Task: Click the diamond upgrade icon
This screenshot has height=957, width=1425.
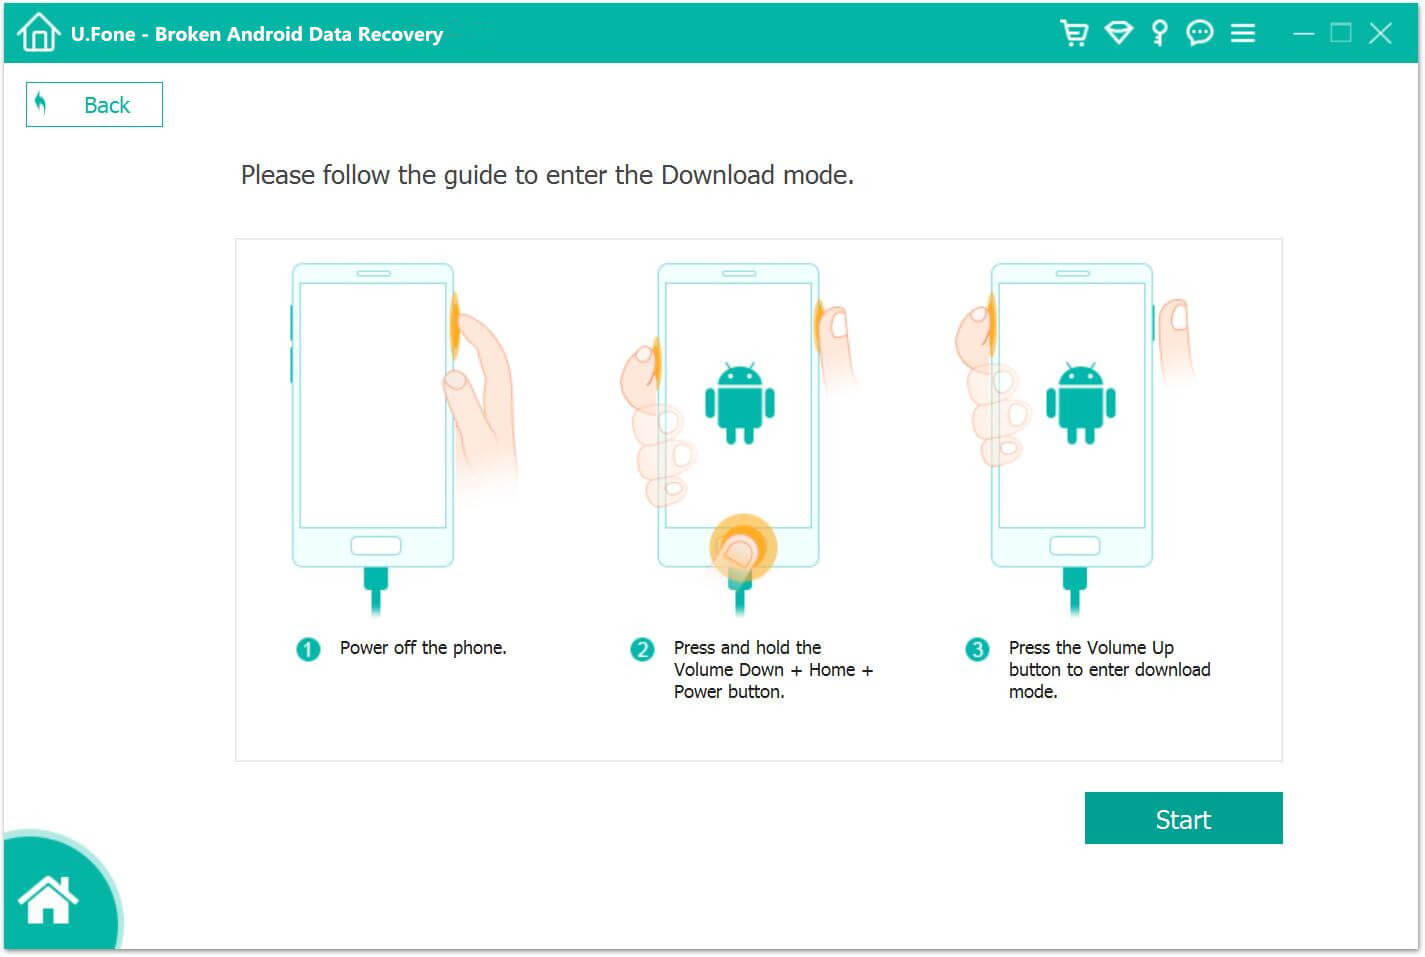Action: 1118,33
